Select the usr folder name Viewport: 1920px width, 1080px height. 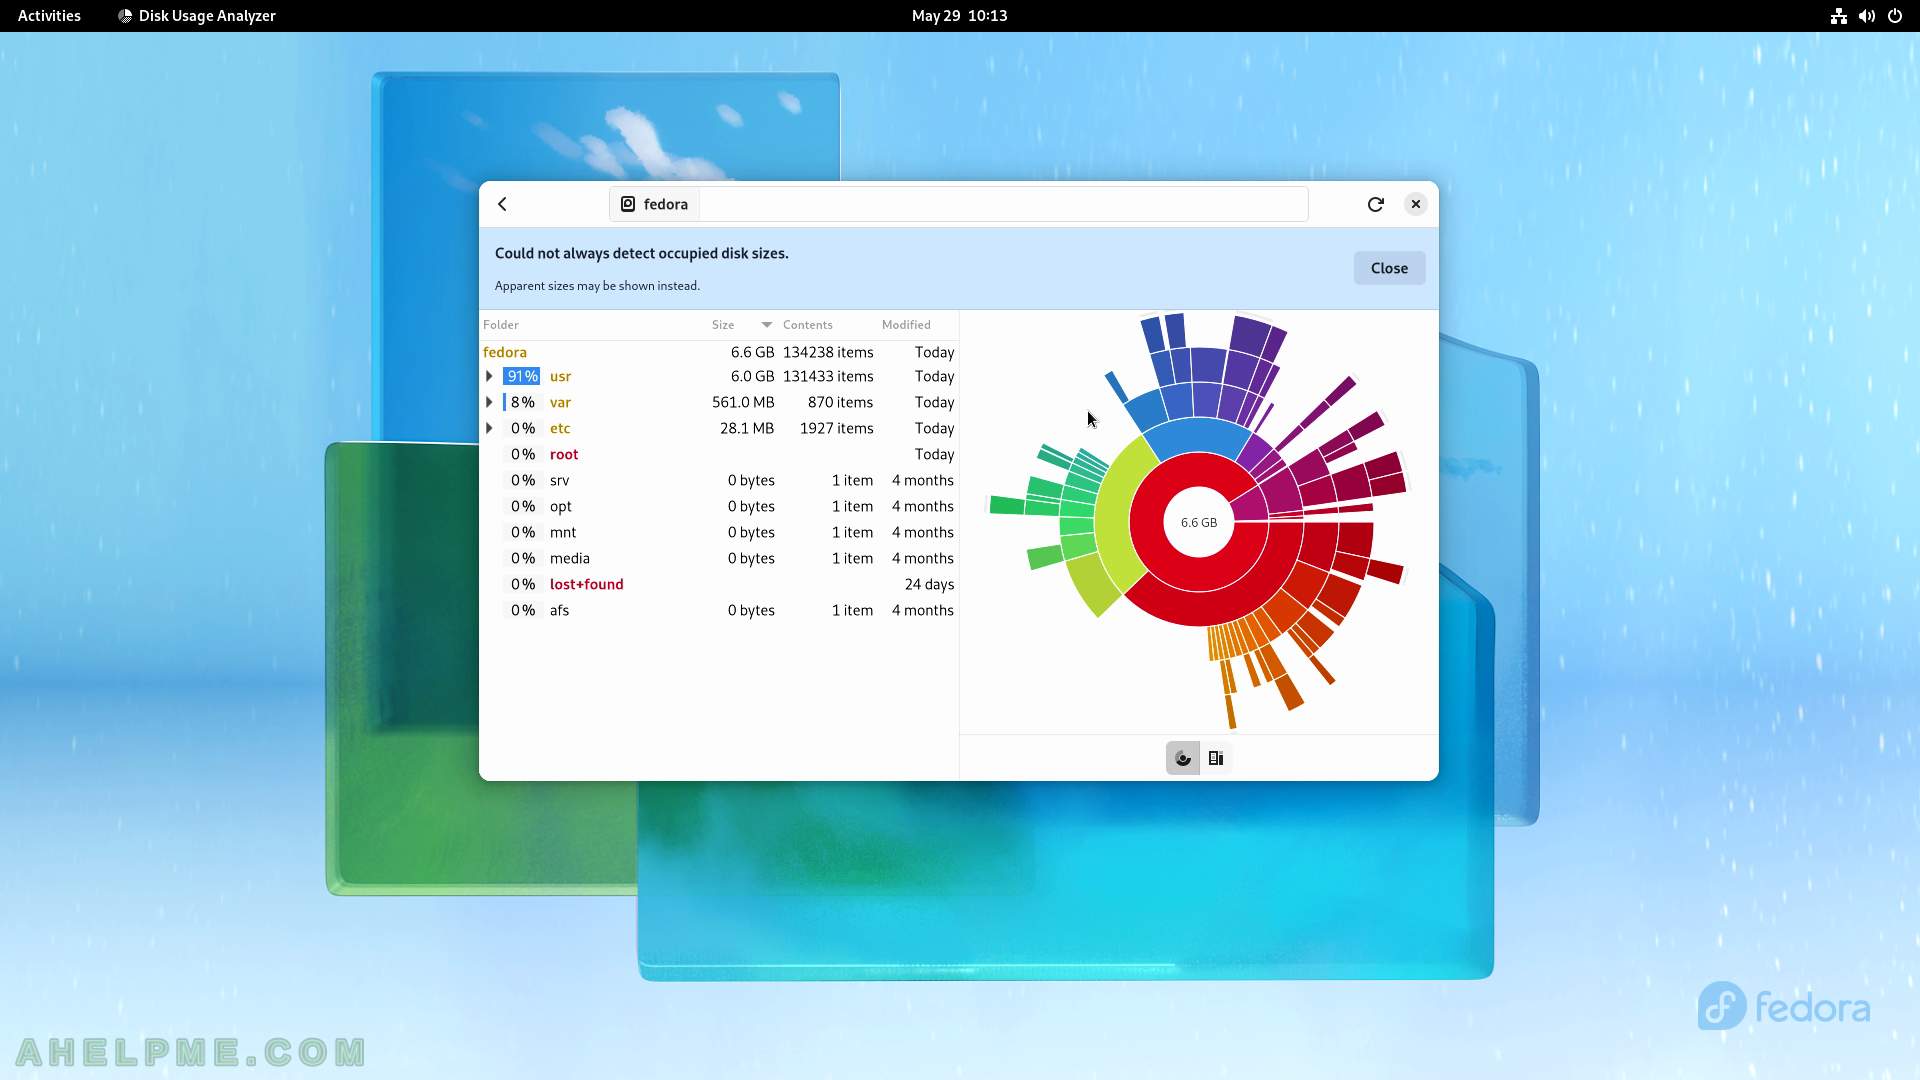tap(560, 376)
